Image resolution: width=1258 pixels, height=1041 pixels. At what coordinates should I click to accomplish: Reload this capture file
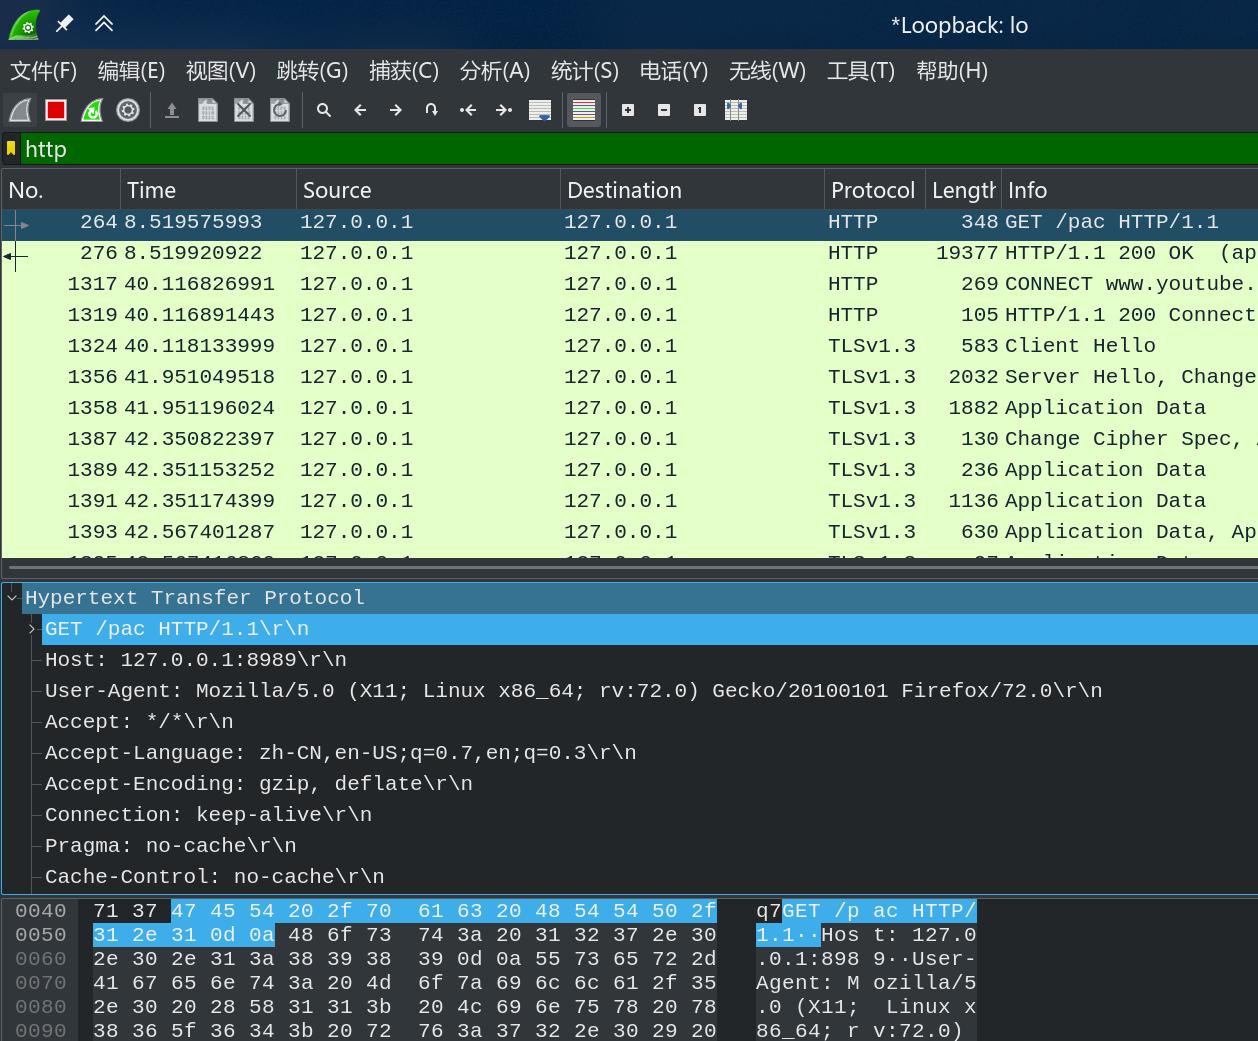[280, 110]
